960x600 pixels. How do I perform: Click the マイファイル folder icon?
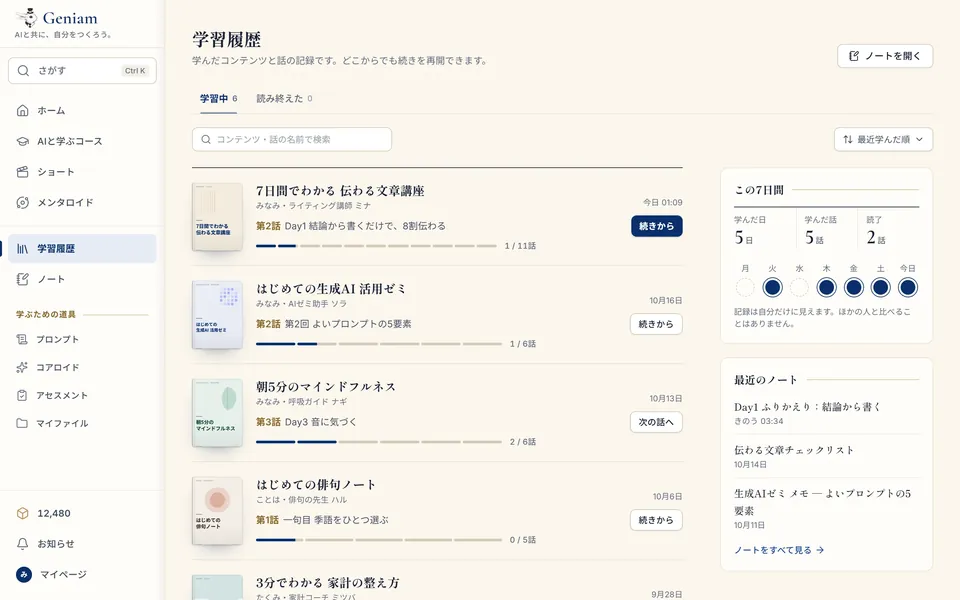[x=22, y=423]
